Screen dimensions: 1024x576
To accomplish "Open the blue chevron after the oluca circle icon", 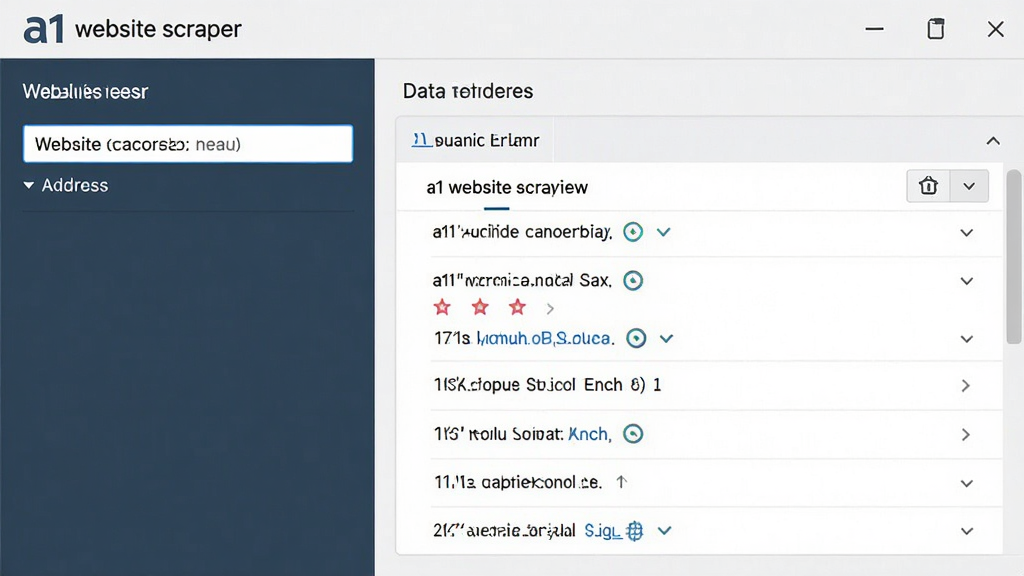I will pos(666,338).
